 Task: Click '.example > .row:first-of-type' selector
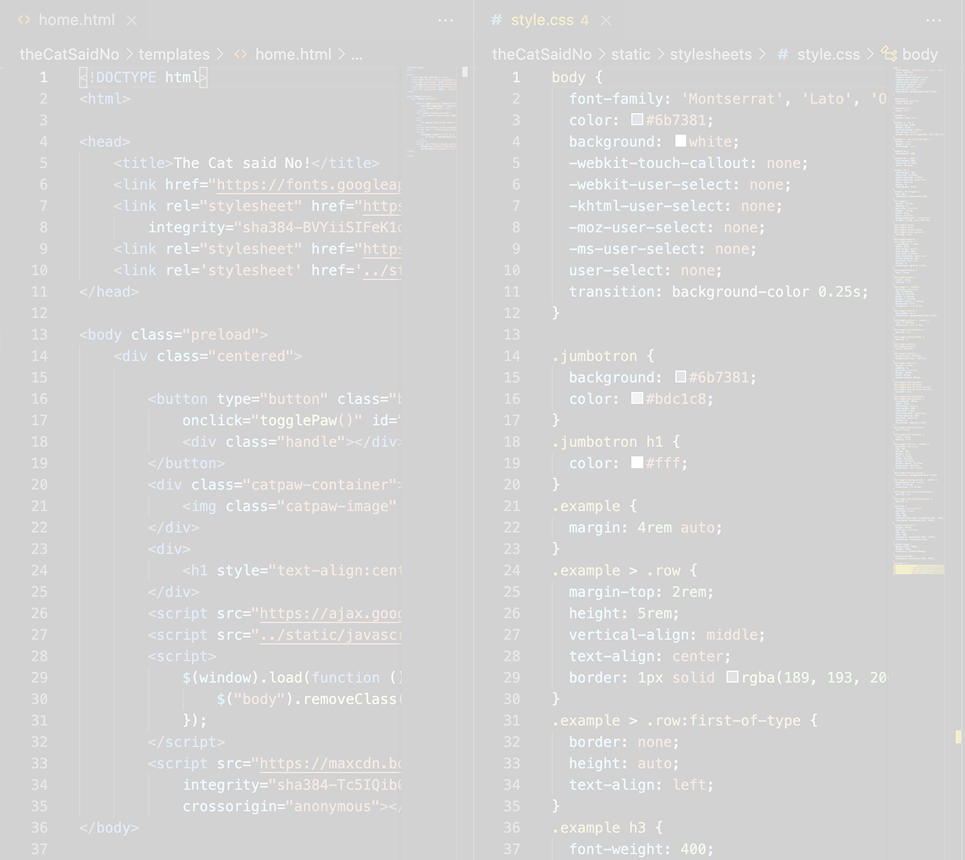(x=676, y=721)
